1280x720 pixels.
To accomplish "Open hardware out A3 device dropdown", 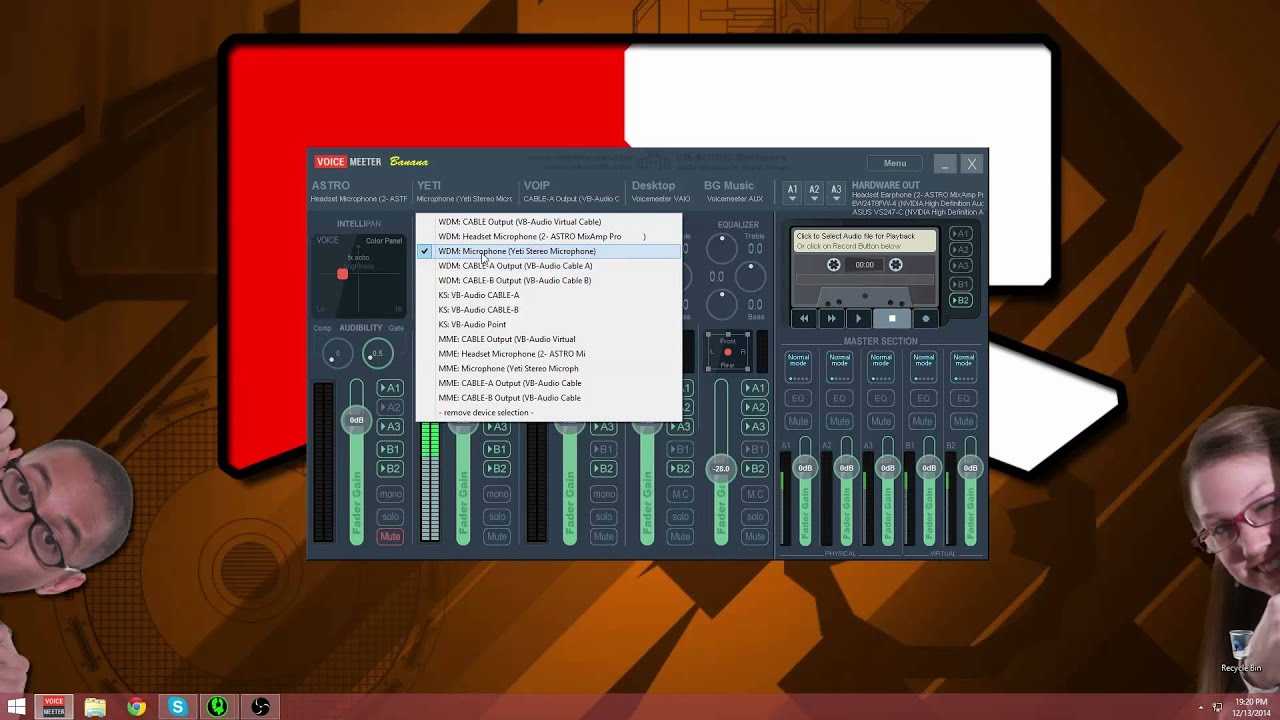I will click(836, 193).
